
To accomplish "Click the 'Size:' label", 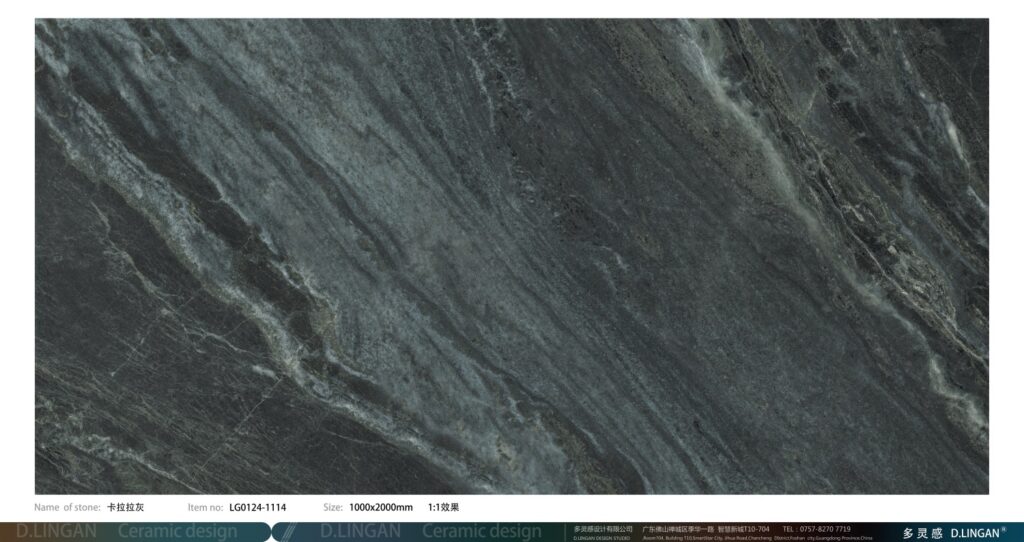I will click(x=333, y=508).
